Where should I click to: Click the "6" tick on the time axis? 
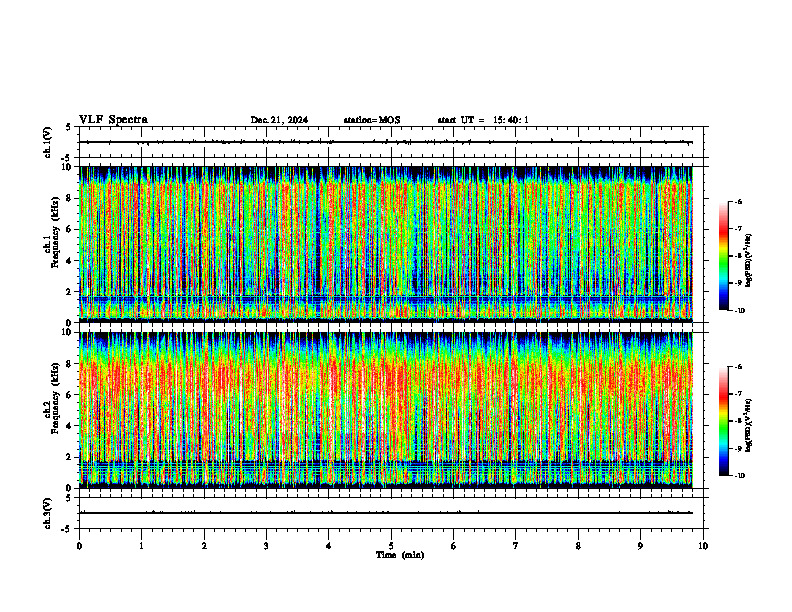click(x=454, y=546)
